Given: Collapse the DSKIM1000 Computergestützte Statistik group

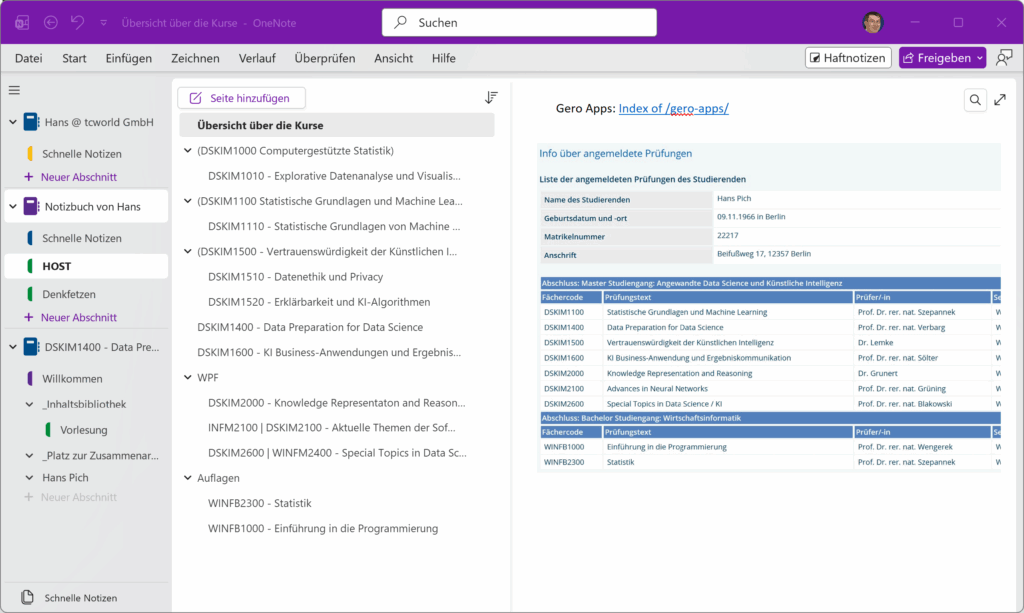Looking at the screenshot, I should [186, 149].
